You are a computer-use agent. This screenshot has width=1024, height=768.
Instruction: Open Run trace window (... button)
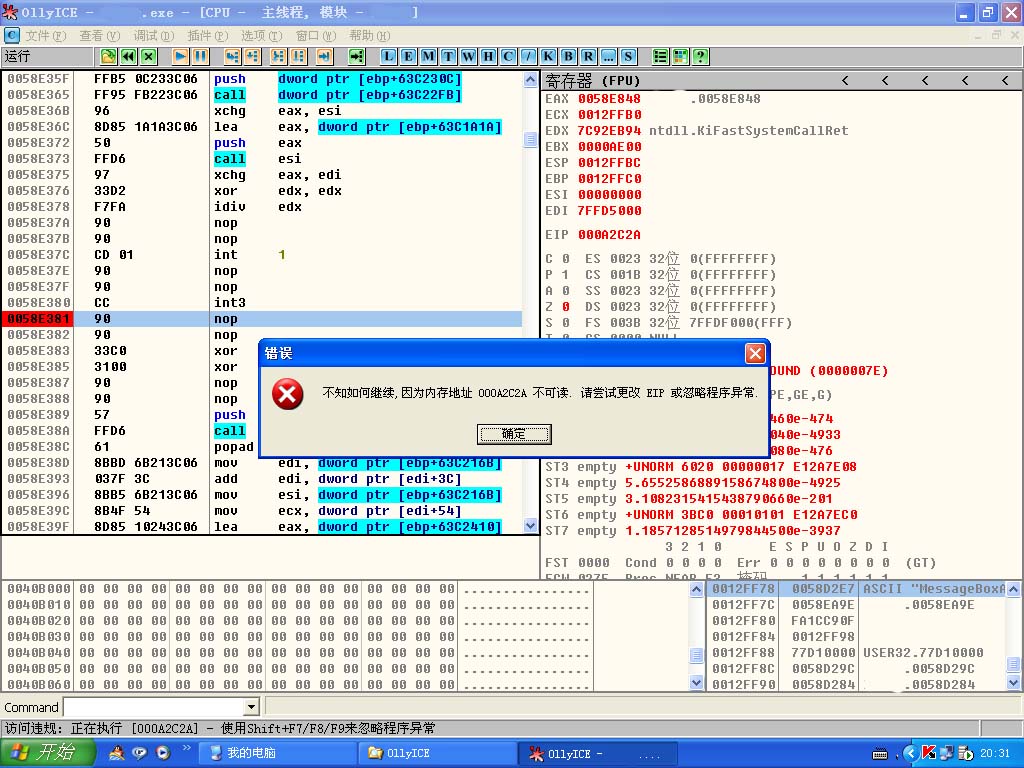[609, 57]
